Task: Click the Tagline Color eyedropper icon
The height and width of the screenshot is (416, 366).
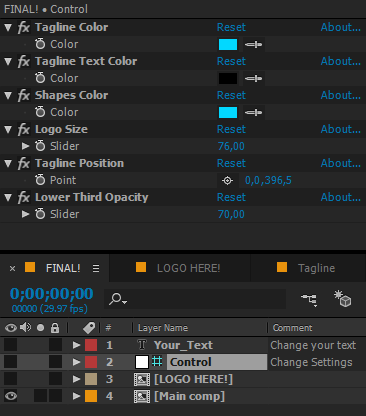Action: [x=253, y=44]
